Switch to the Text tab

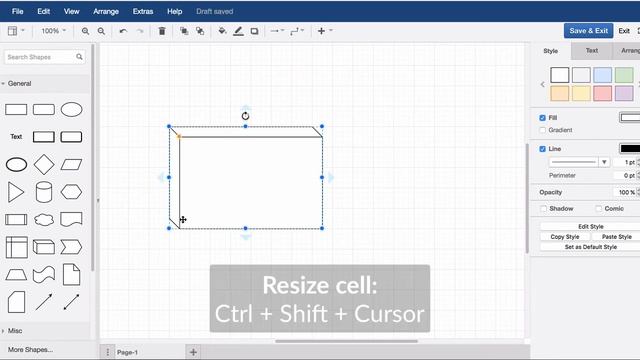(x=592, y=51)
